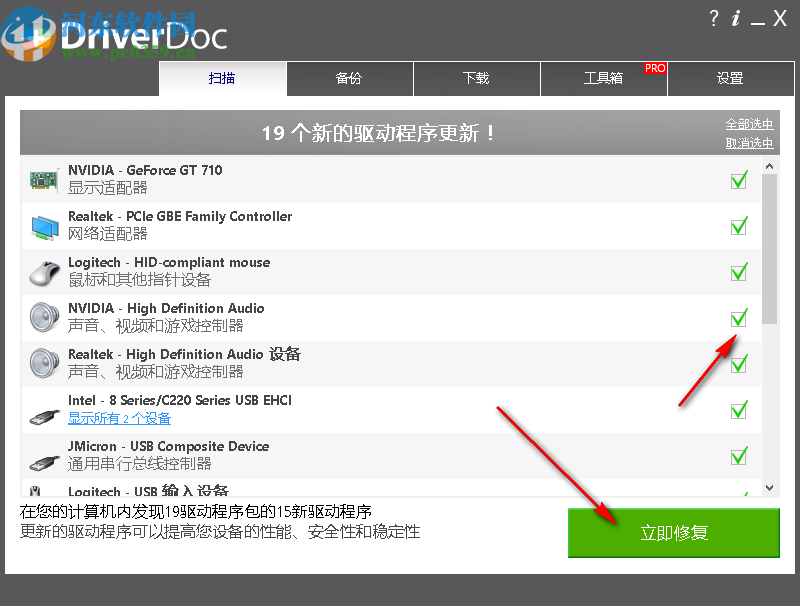The height and width of the screenshot is (606, 800).
Task: Switch to the 备份 tab
Action: point(349,79)
